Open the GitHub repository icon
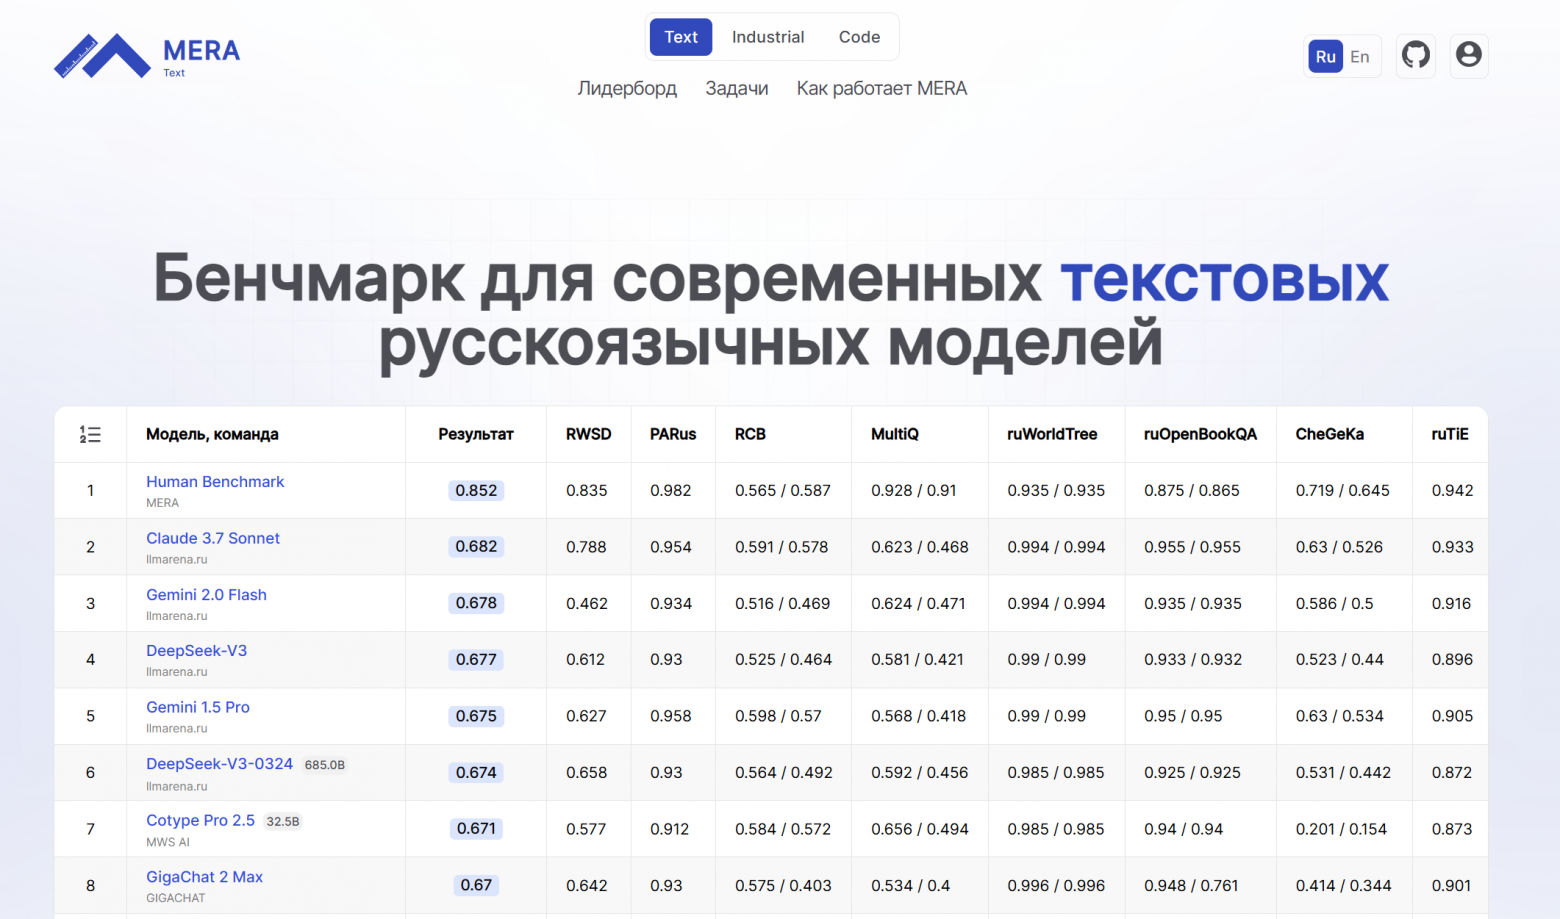Screen dimensions: 1560x919 1415,56
